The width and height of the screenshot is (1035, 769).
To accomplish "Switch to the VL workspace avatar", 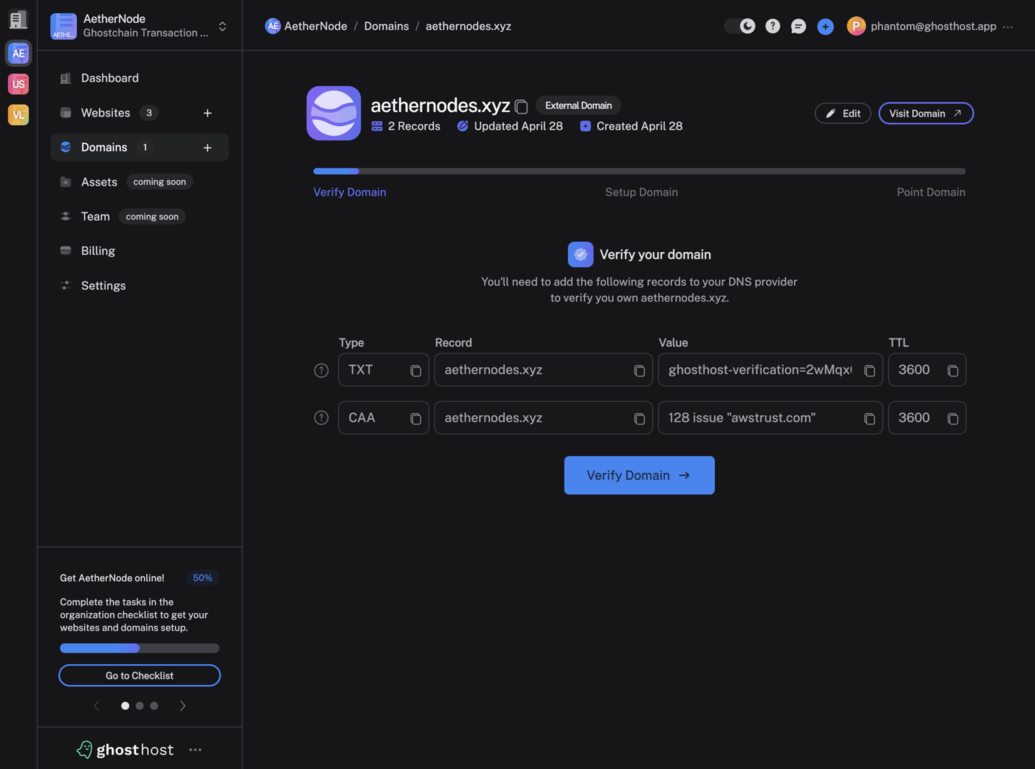I will (x=18, y=115).
